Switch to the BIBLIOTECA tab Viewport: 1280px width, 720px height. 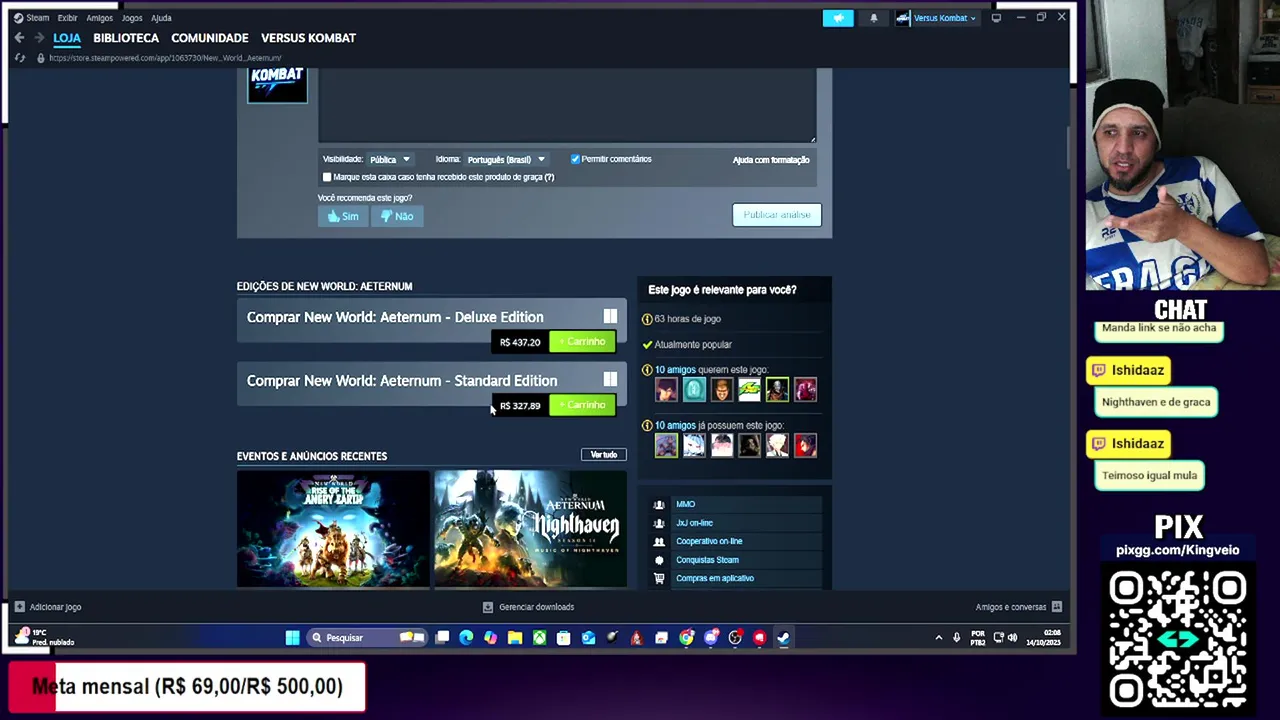[126, 38]
